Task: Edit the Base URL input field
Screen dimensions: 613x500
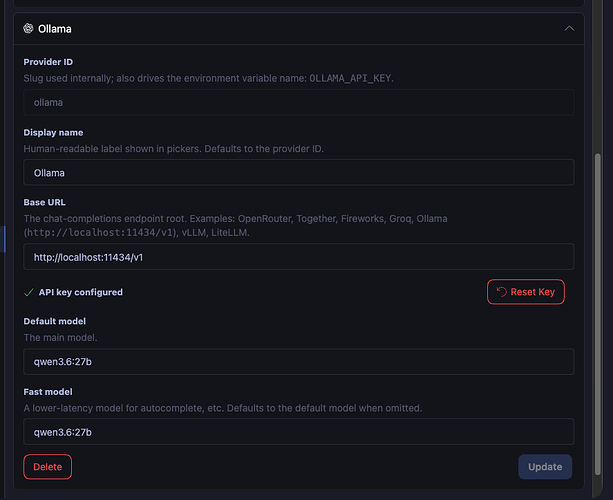Action: tap(299, 257)
